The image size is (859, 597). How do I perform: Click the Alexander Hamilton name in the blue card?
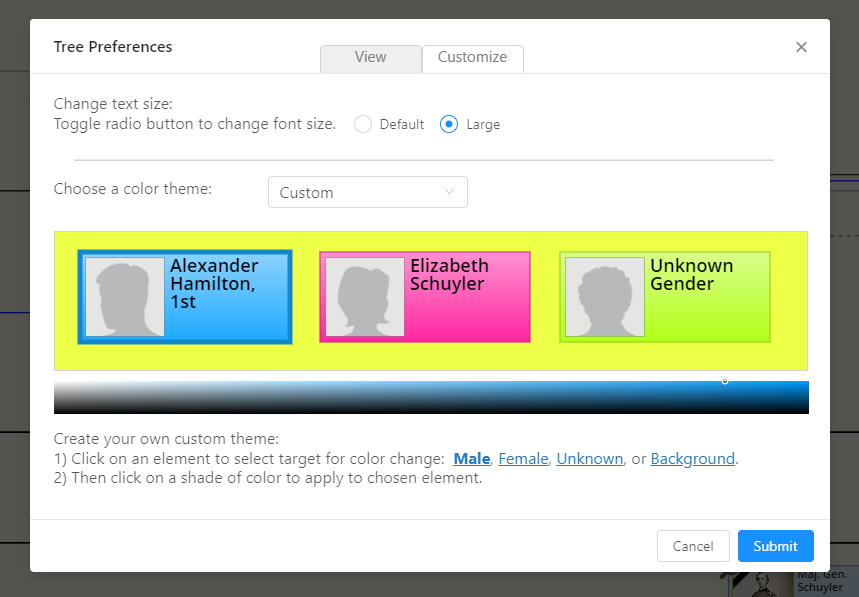point(214,283)
